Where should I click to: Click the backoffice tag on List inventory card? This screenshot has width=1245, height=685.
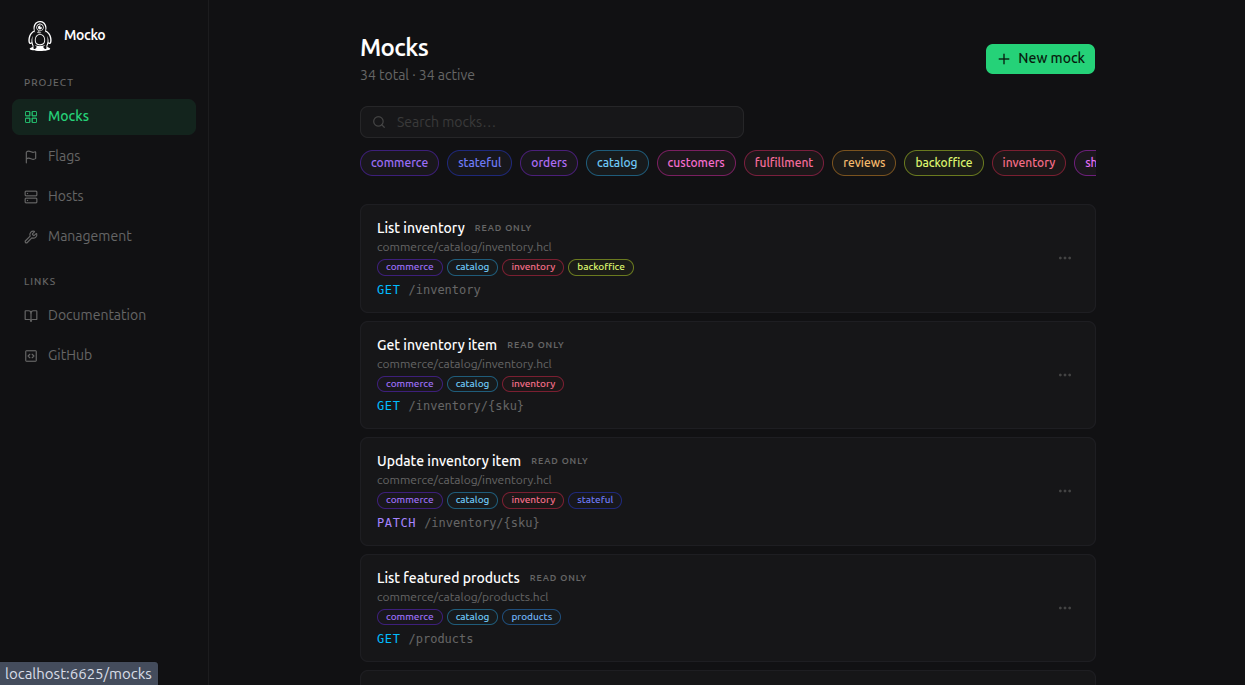(601, 267)
